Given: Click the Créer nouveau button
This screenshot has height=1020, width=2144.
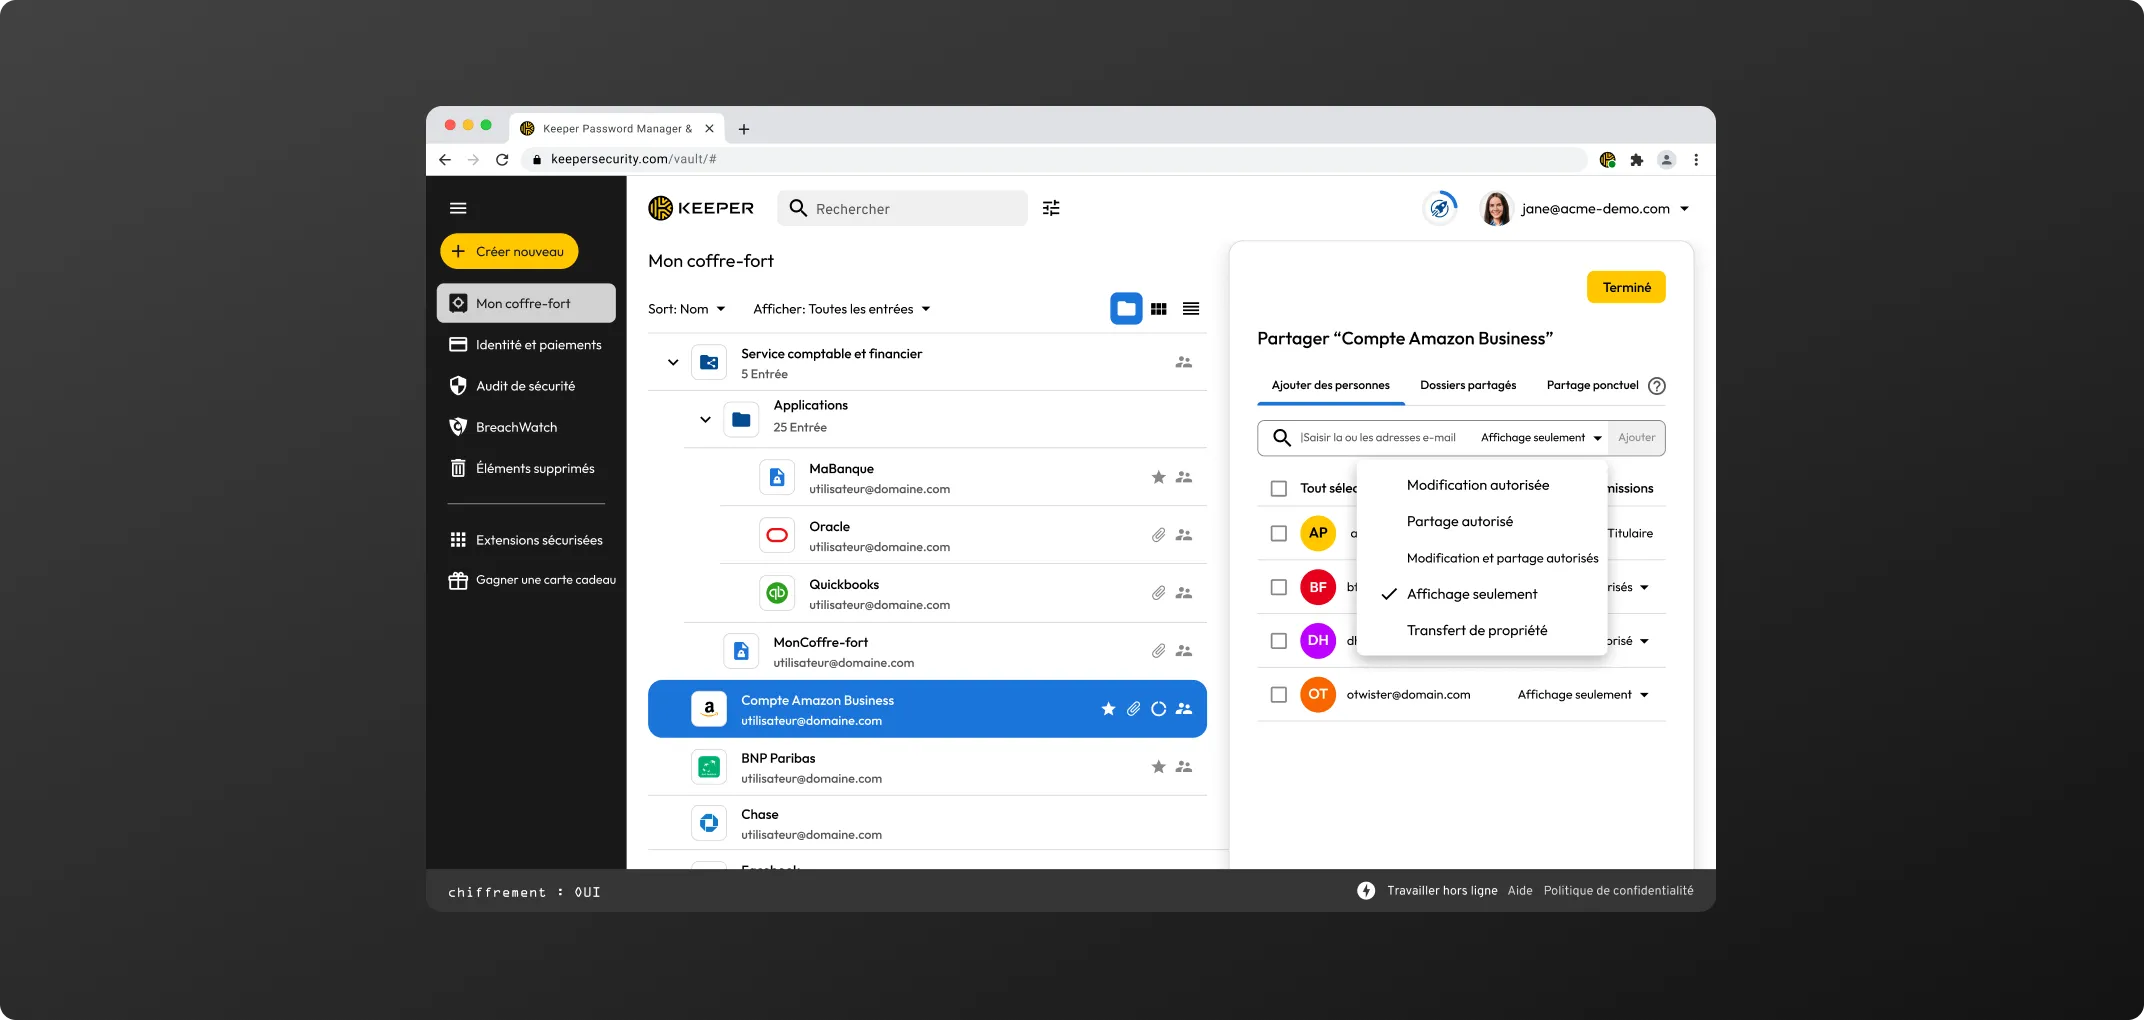Looking at the screenshot, I should 509,252.
